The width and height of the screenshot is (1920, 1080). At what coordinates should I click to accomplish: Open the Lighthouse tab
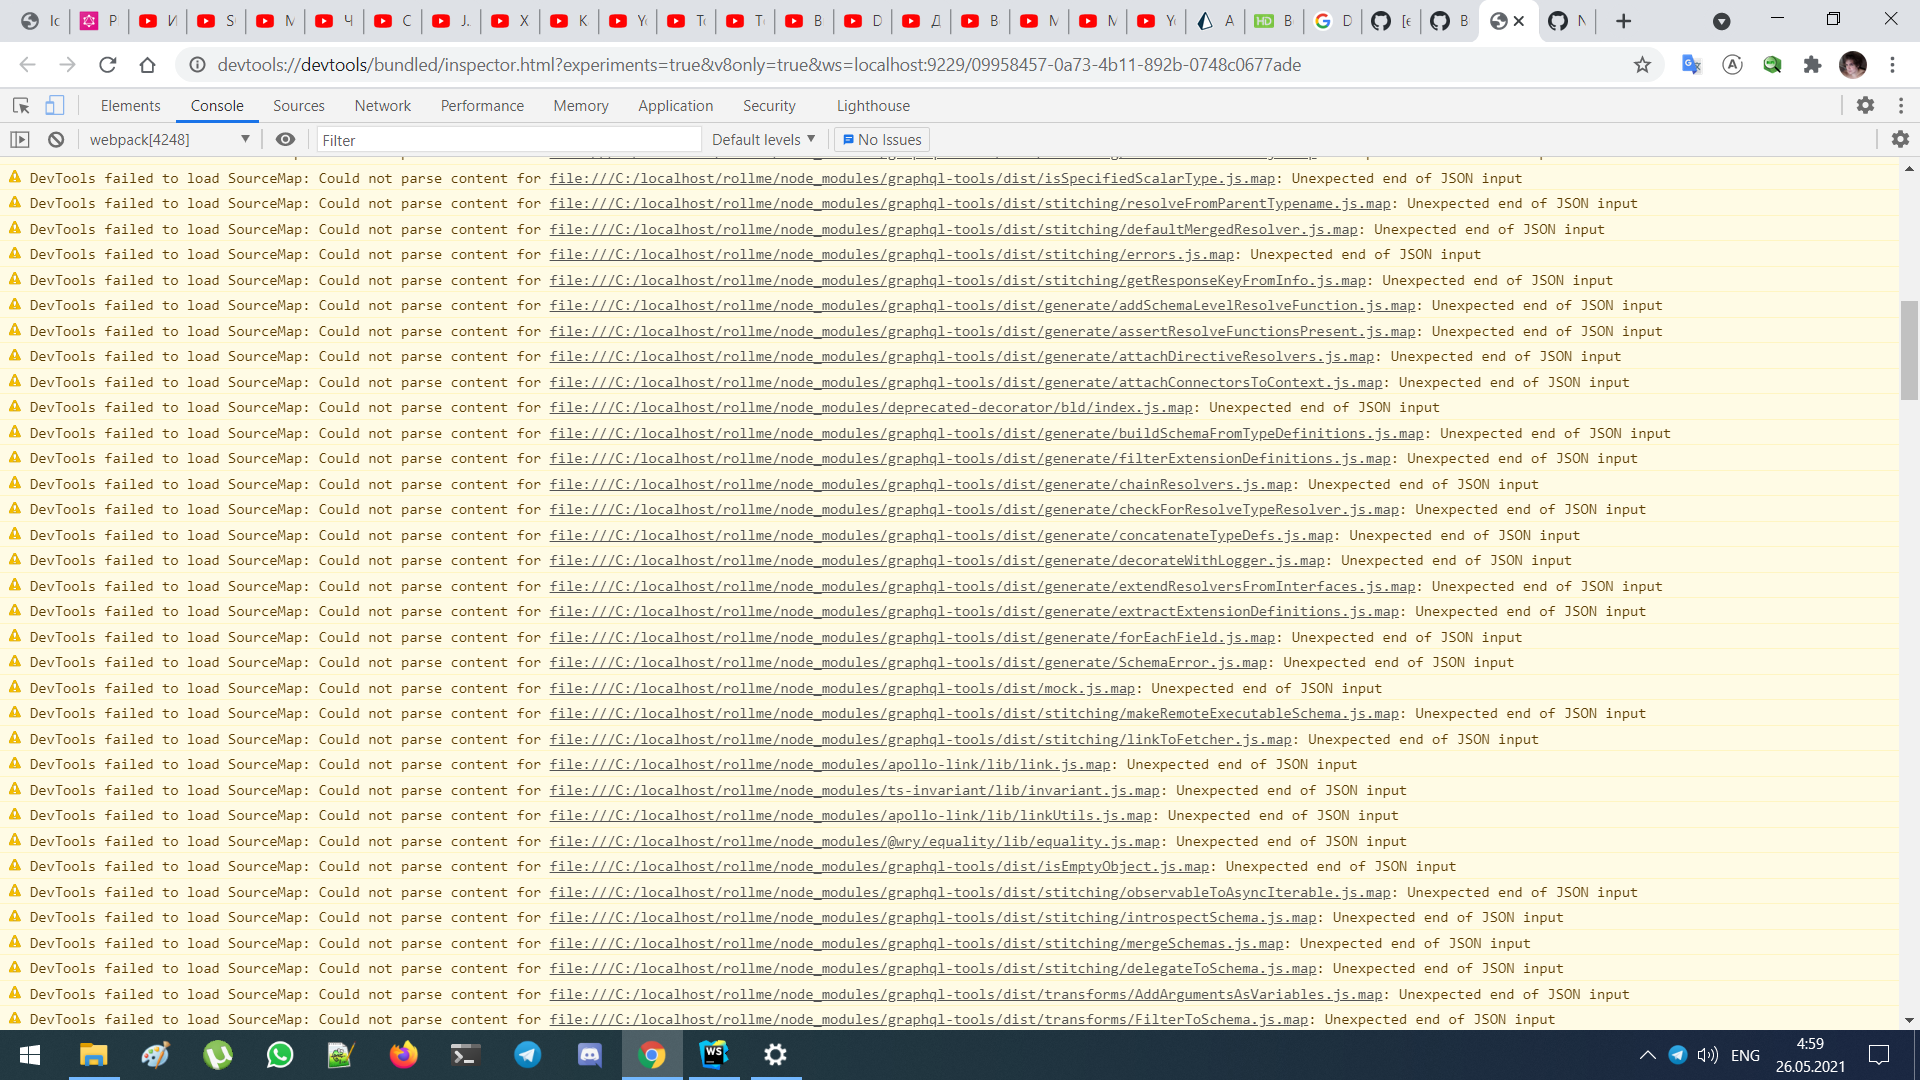pyautogui.click(x=873, y=106)
